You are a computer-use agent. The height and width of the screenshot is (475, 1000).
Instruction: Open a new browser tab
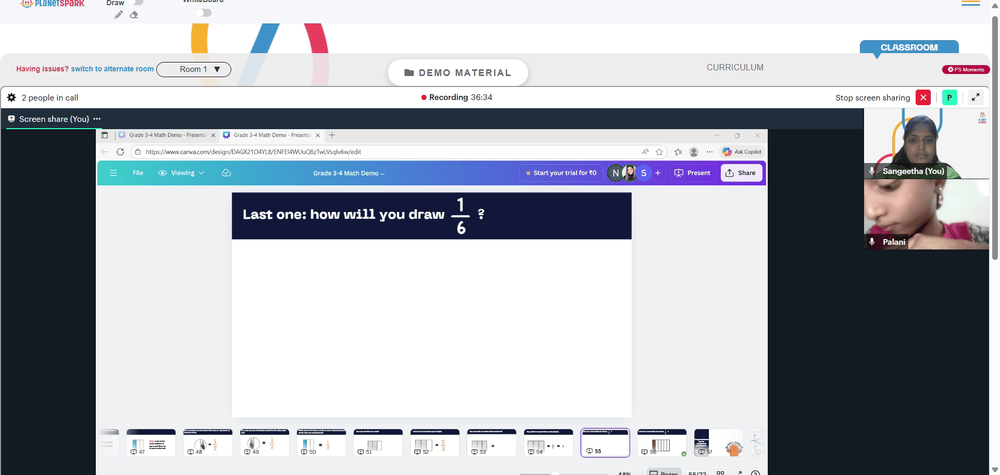click(x=332, y=135)
